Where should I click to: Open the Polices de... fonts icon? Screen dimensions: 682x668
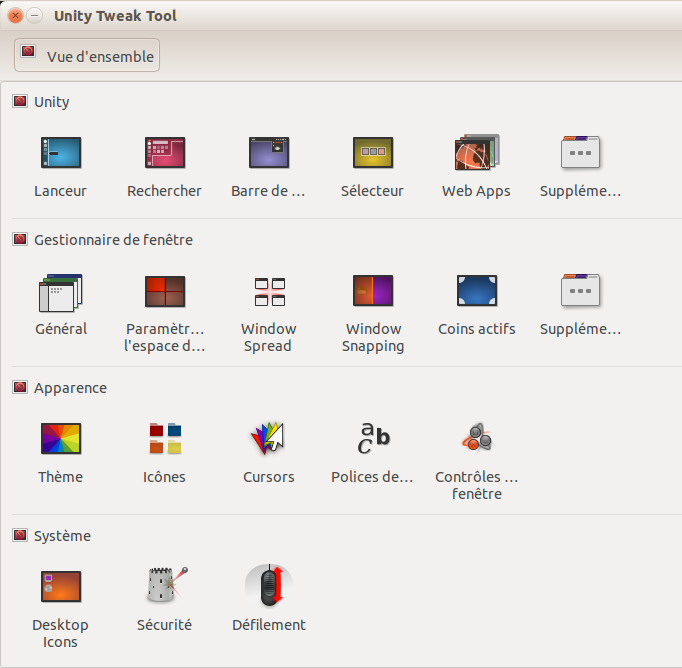pos(373,438)
